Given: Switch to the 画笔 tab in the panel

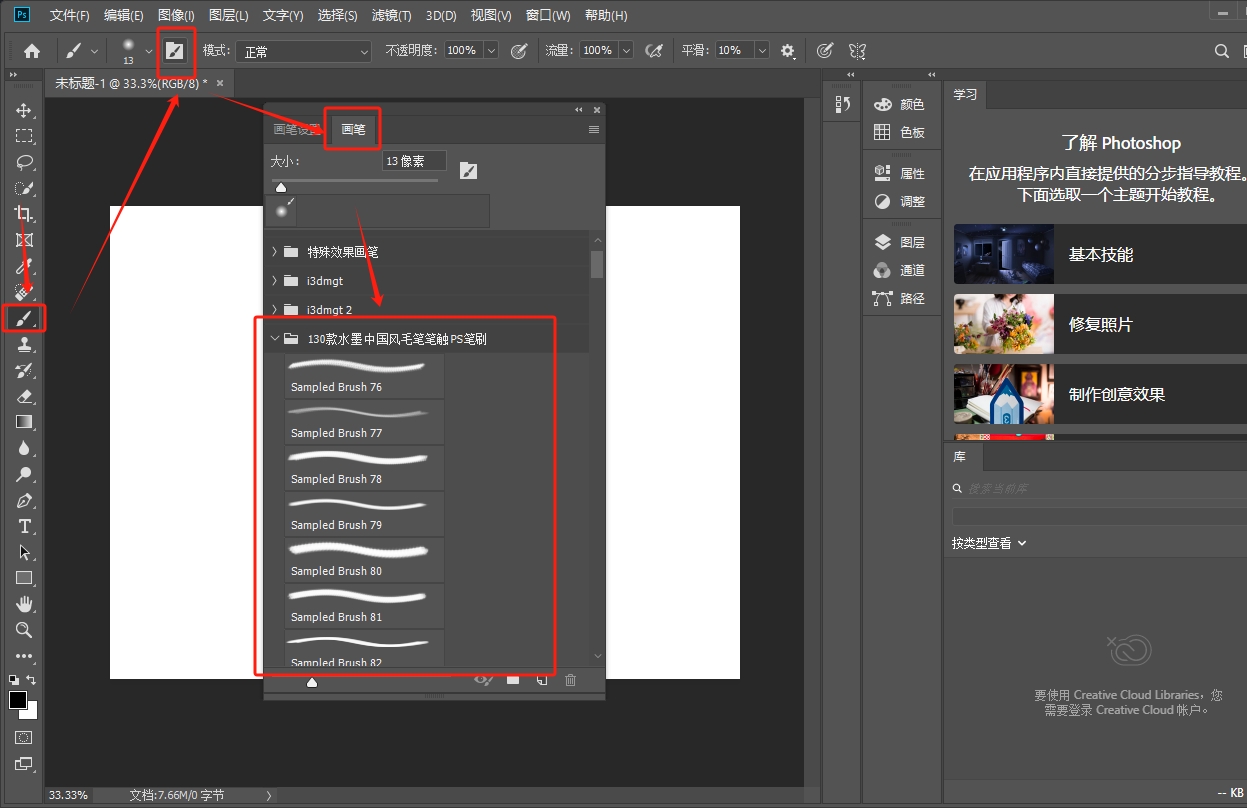Looking at the screenshot, I should tap(352, 129).
